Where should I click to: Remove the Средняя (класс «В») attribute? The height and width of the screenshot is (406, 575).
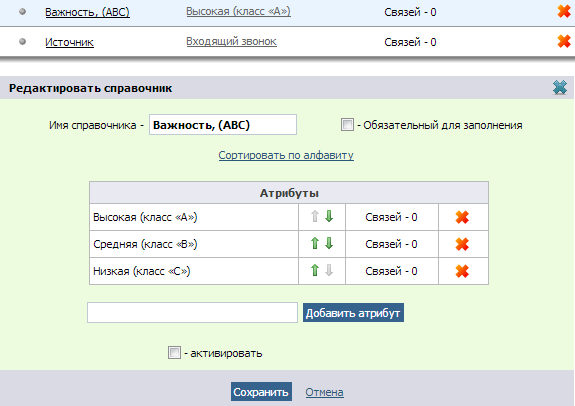pos(462,244)
